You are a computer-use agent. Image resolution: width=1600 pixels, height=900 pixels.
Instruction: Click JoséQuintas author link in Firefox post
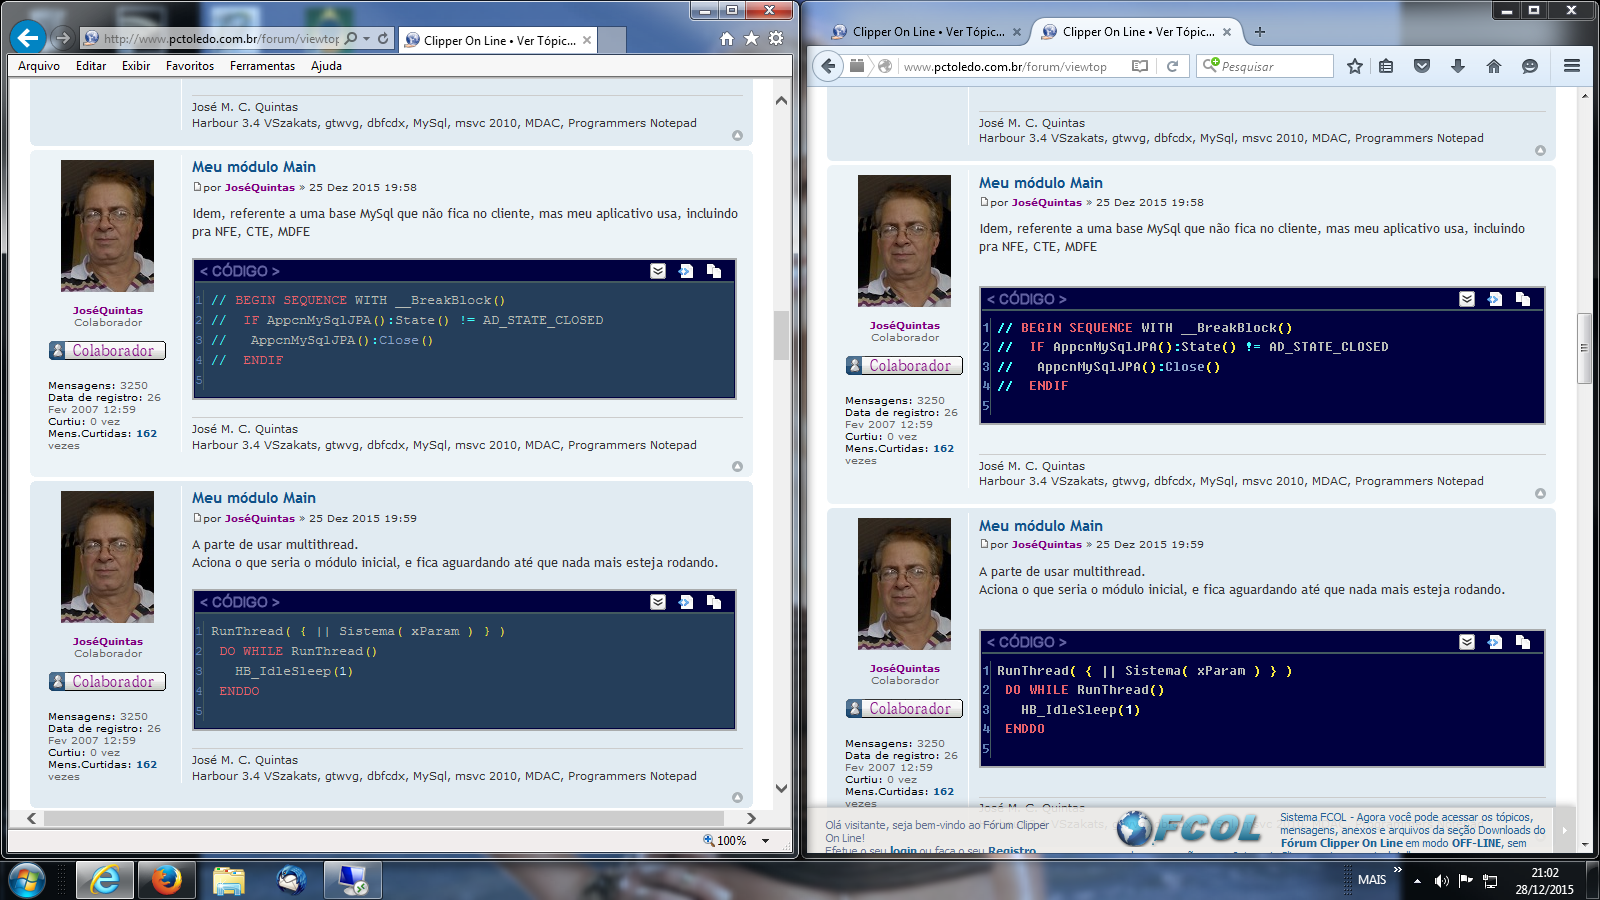coord(1046,203)
